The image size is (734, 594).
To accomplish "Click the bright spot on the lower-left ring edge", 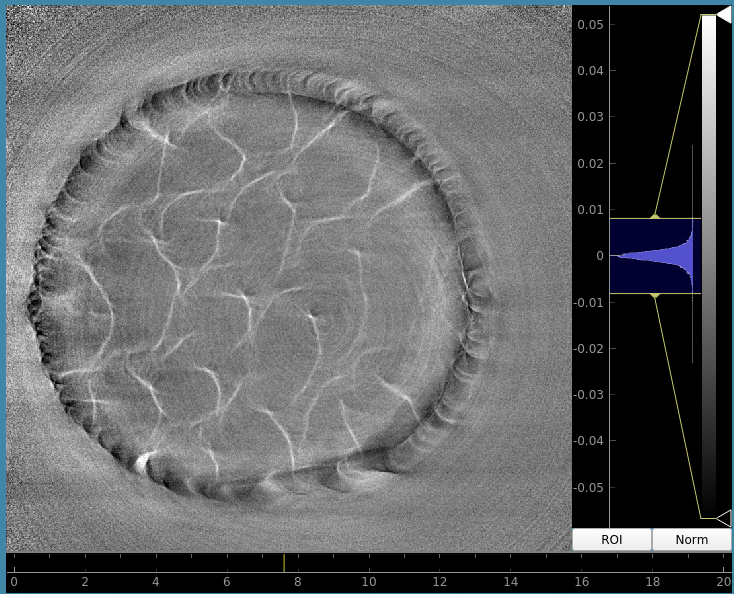I will (x=143, y=461).
